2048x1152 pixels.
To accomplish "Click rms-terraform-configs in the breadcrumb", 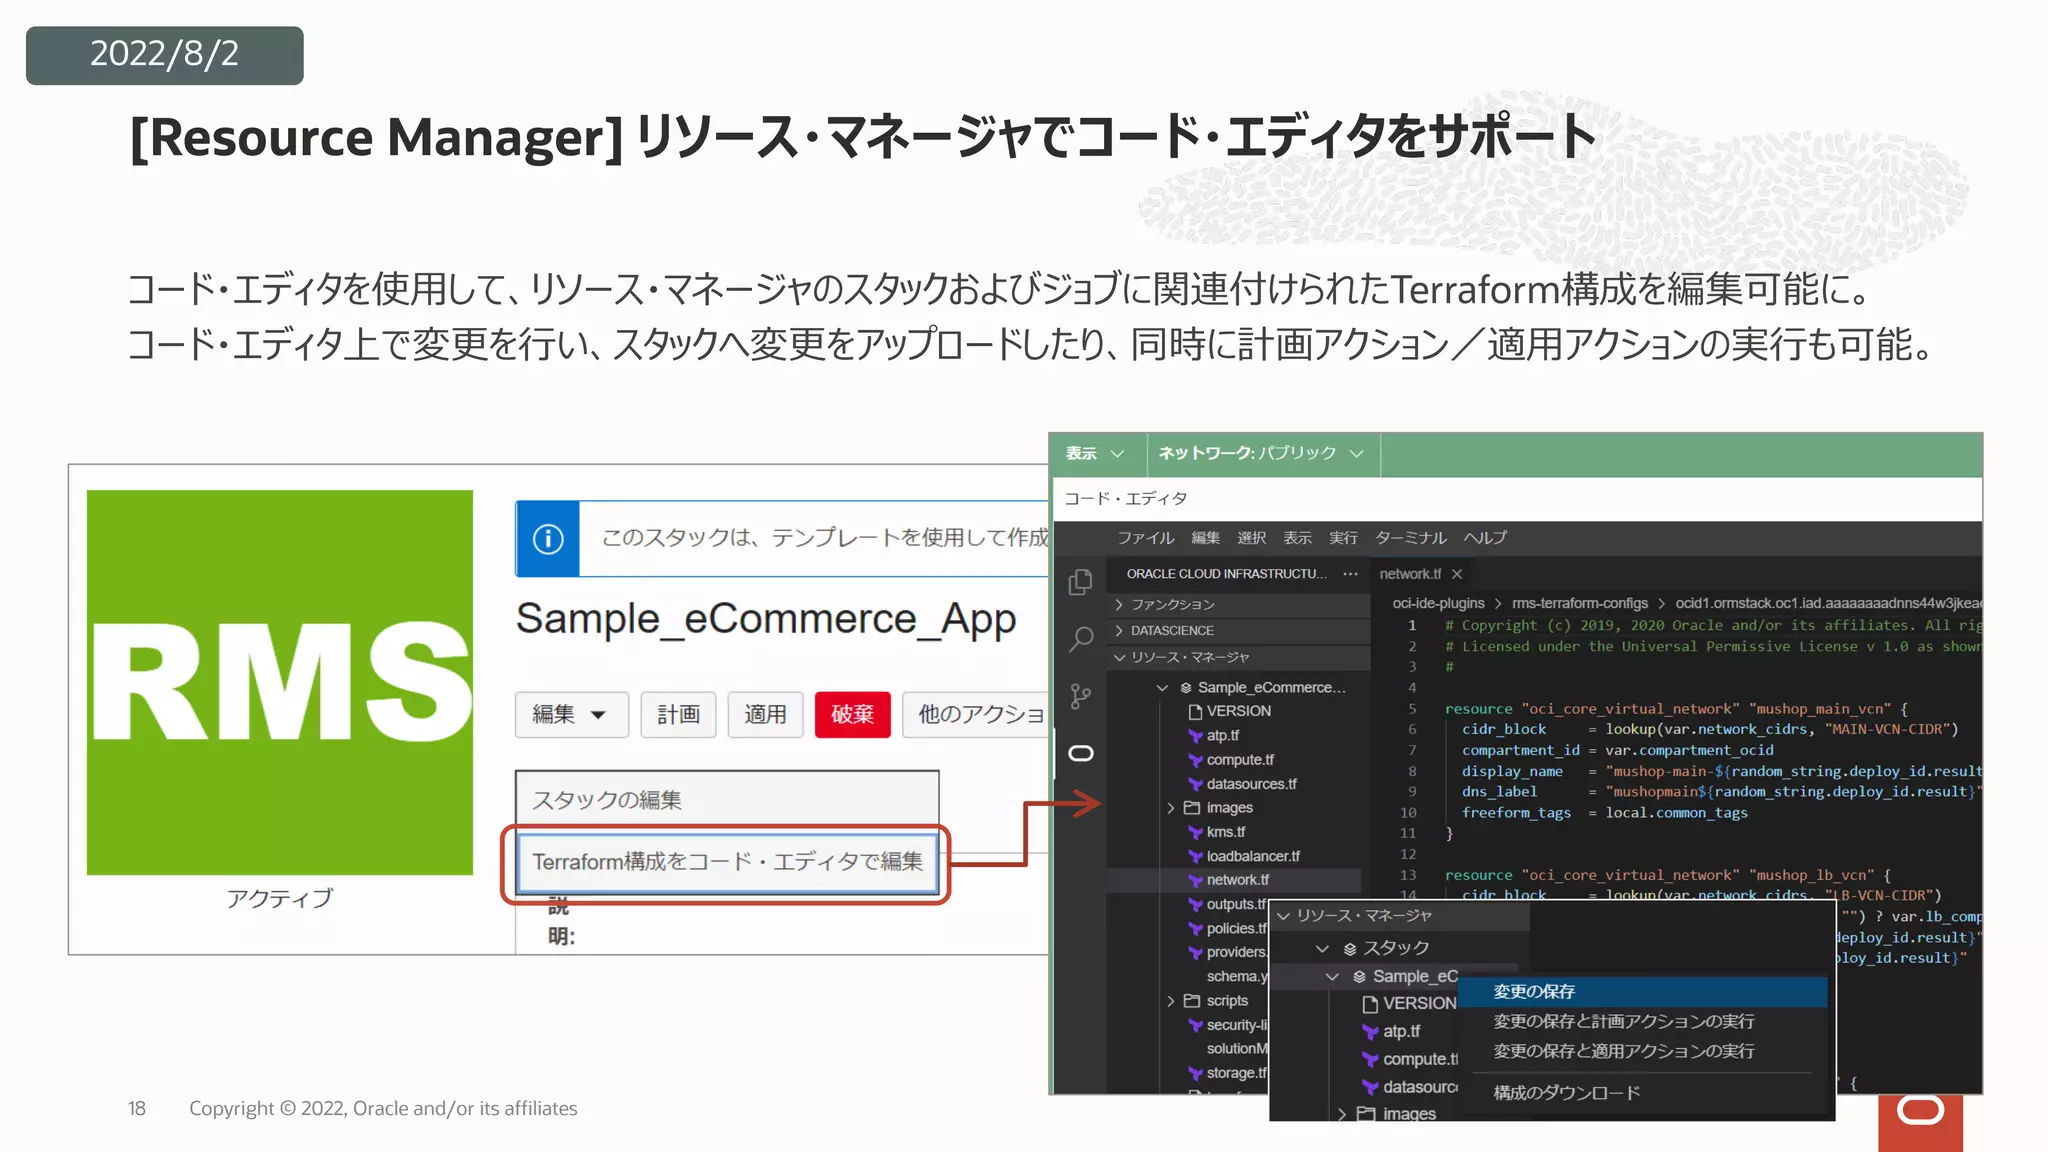I will (x=1579, y=604).
